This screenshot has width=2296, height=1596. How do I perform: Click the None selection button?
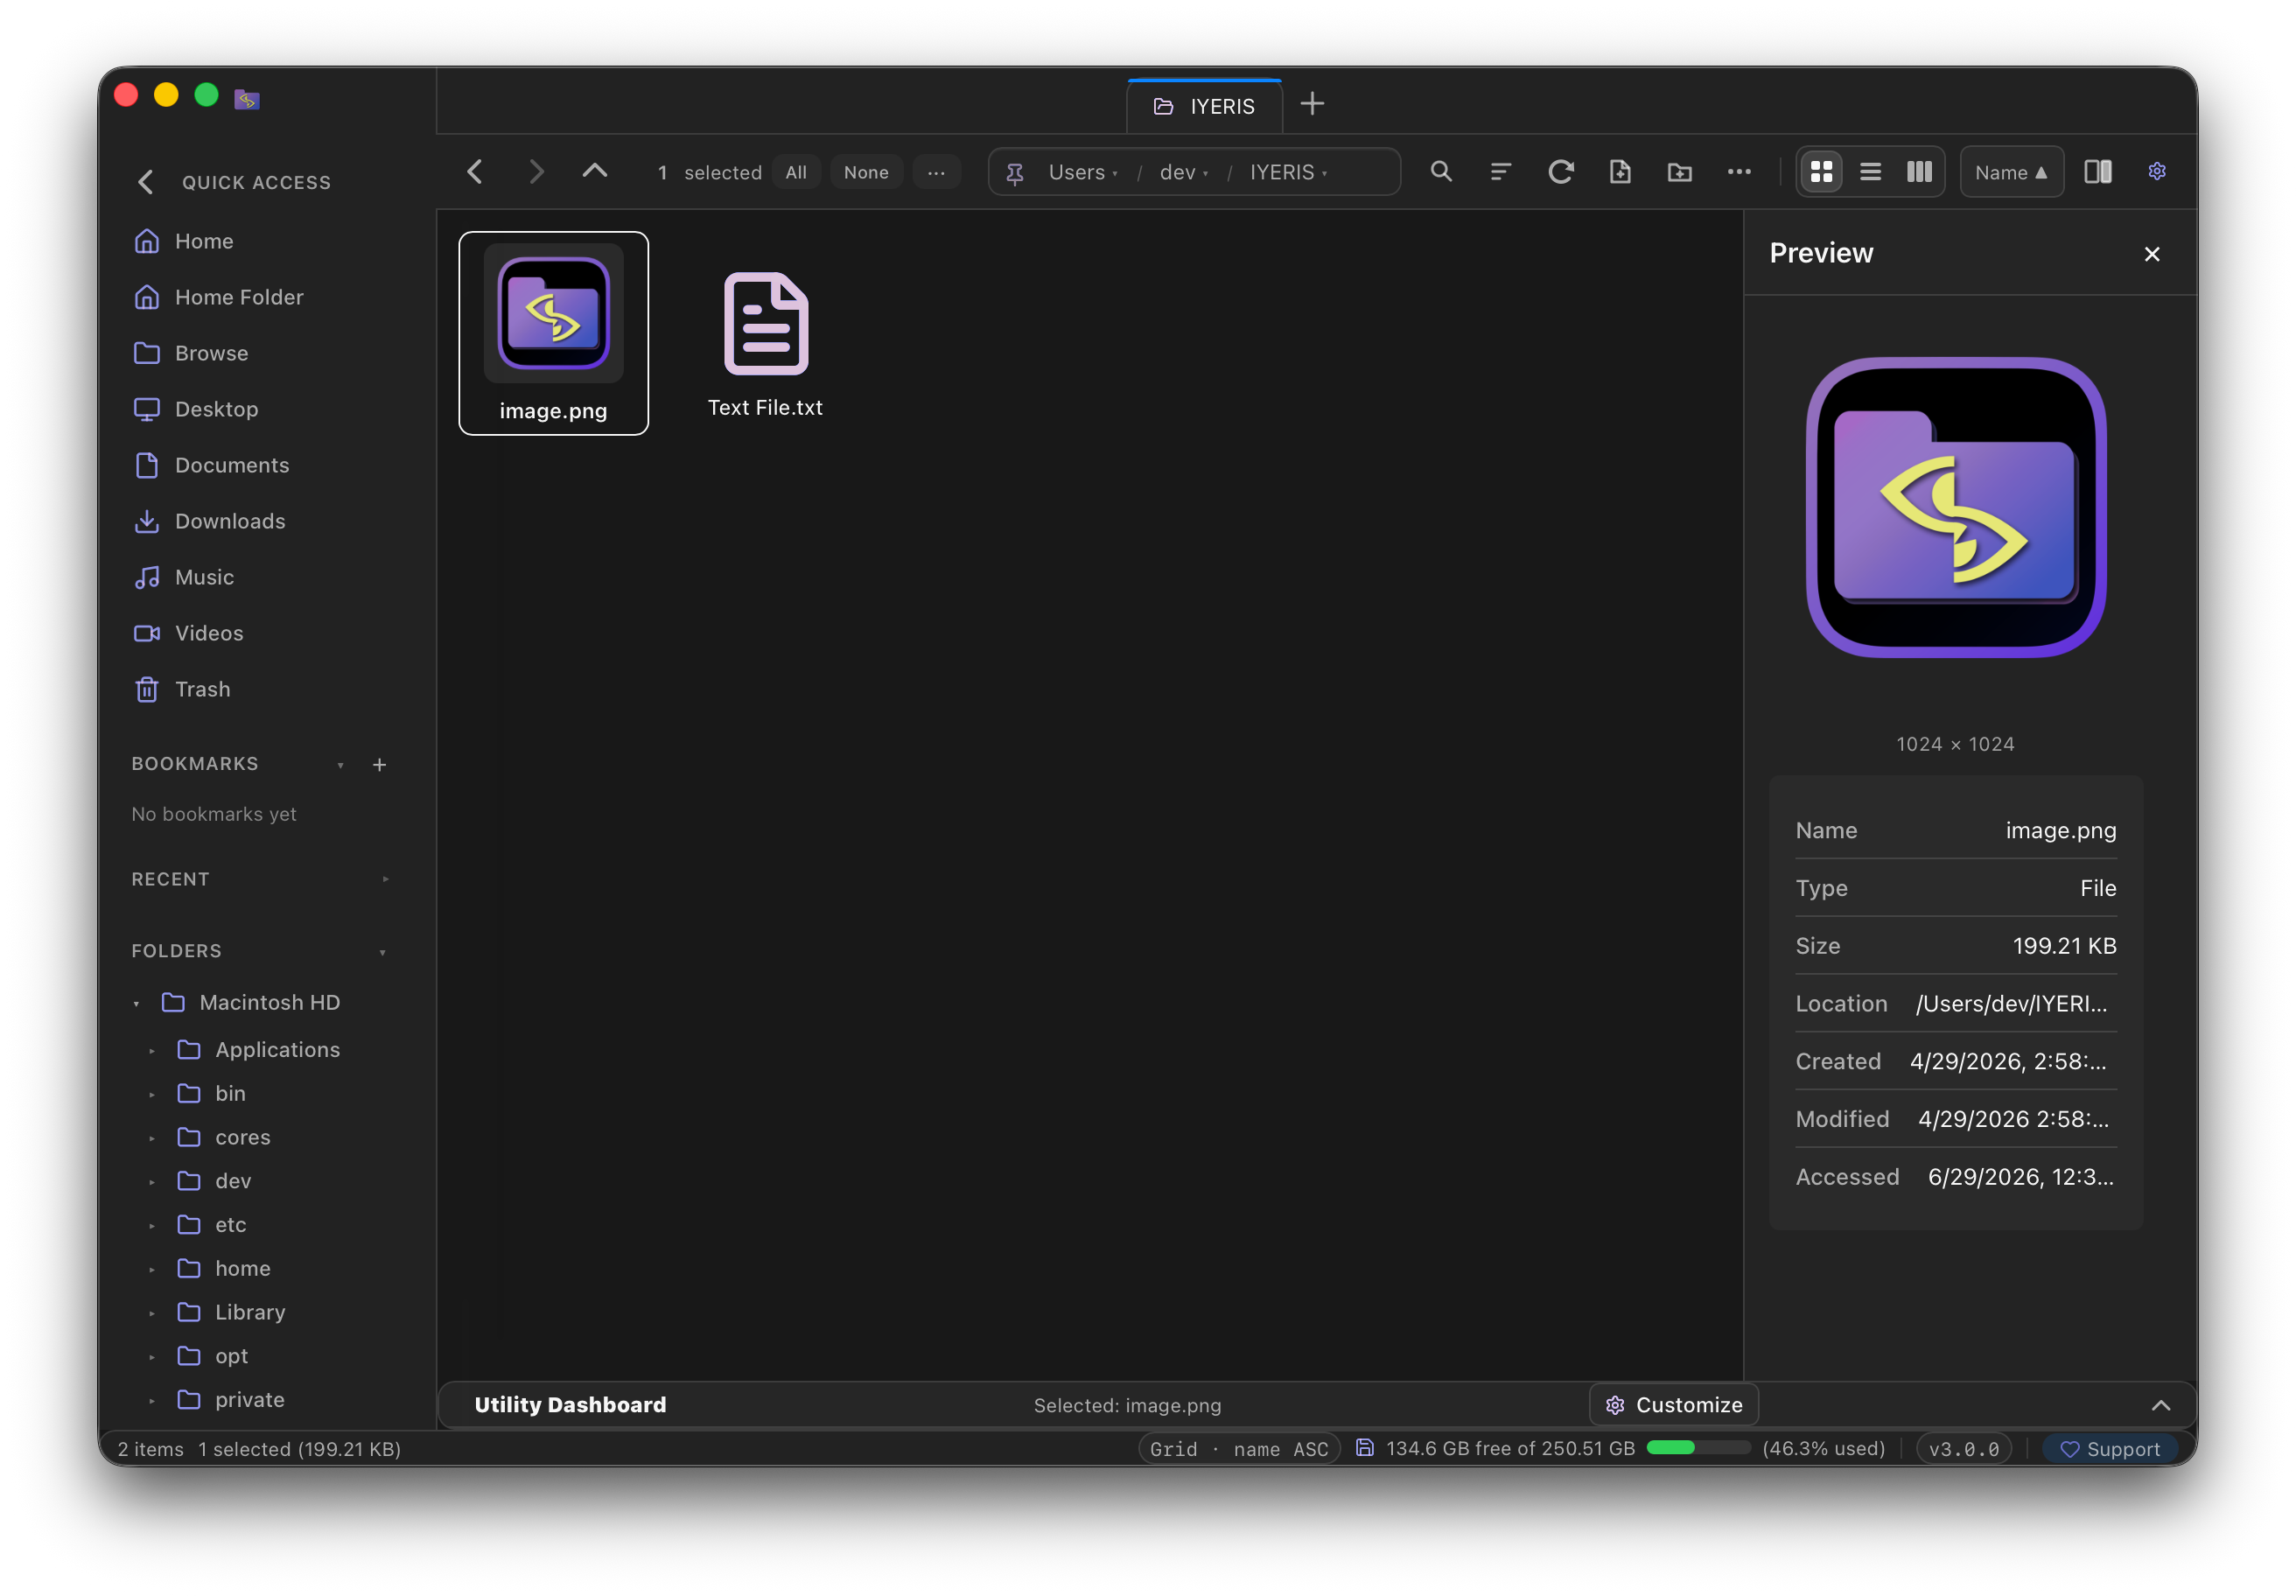click(x=866, y=172)
